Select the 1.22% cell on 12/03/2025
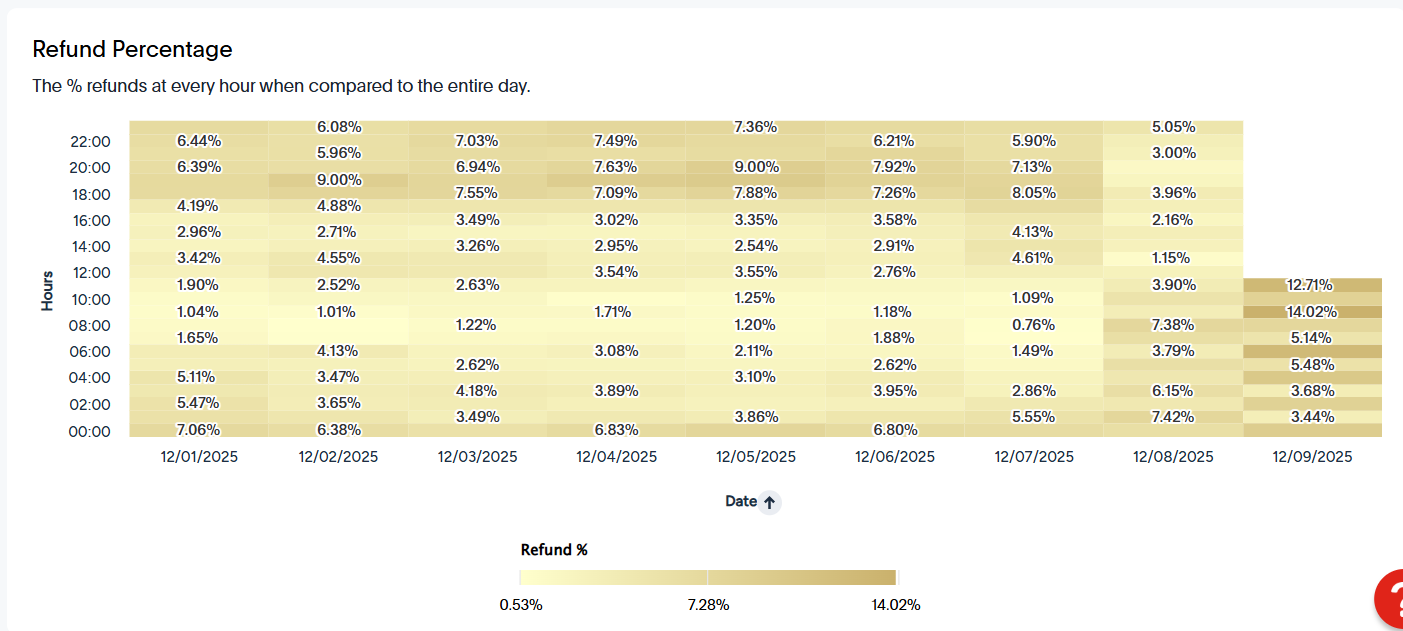This screenshot has height=631, width=1403. pyautogui.click(x=477, y=325)
